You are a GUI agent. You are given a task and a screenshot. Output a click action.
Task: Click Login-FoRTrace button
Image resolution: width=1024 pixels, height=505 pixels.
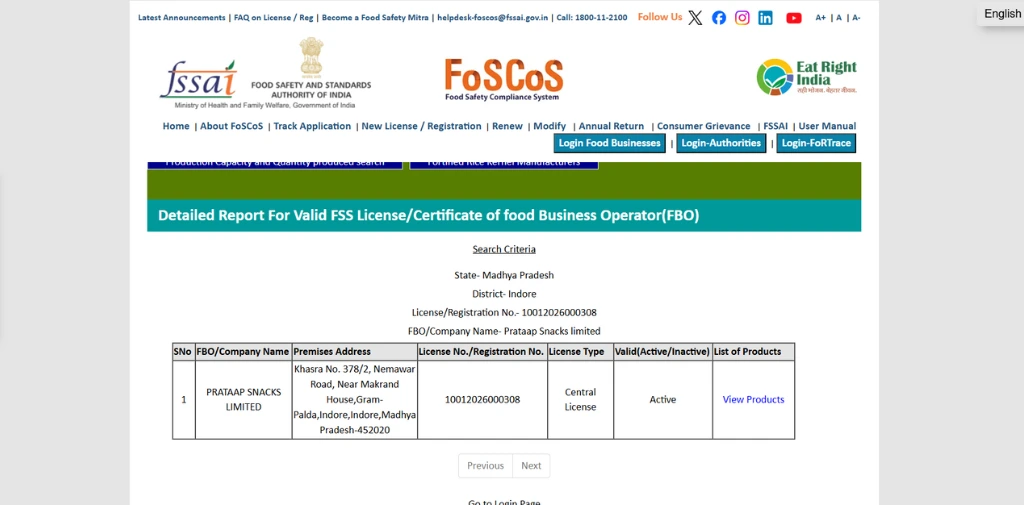point(816,143)
